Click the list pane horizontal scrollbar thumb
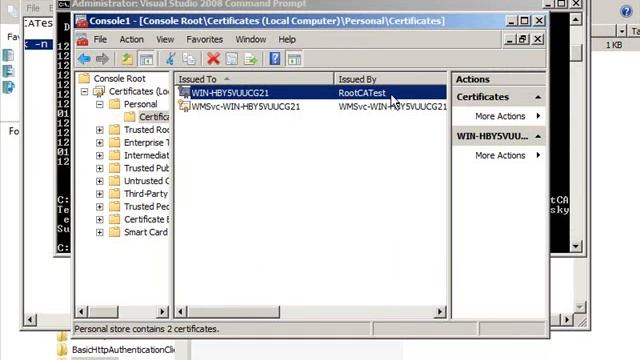This screenshot has width=640, height=360. click(x=233, y=312)
